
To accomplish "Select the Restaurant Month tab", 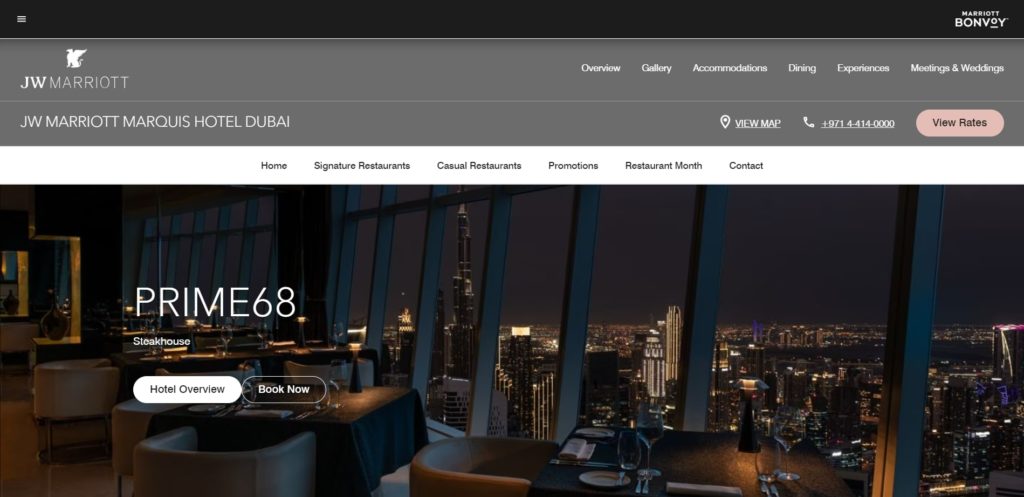I will [664, 166].
